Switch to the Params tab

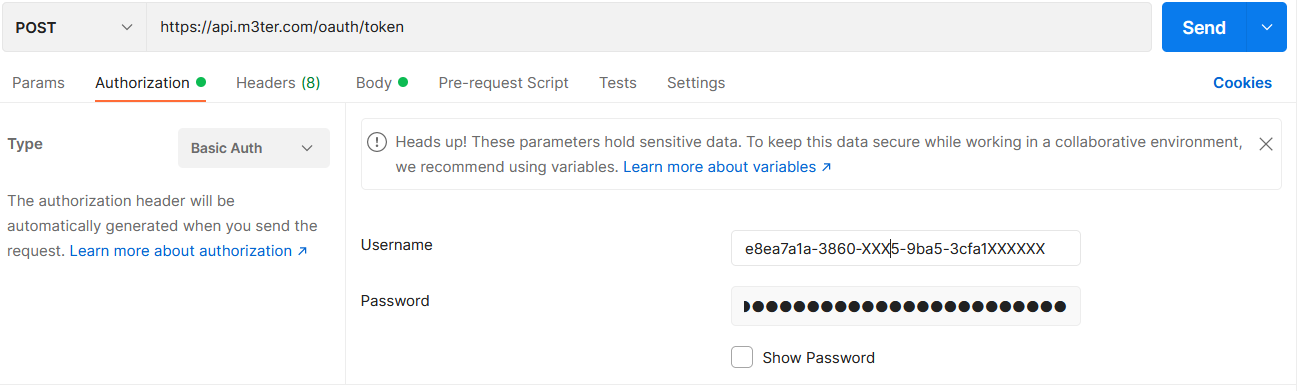[x=38, y=83]
